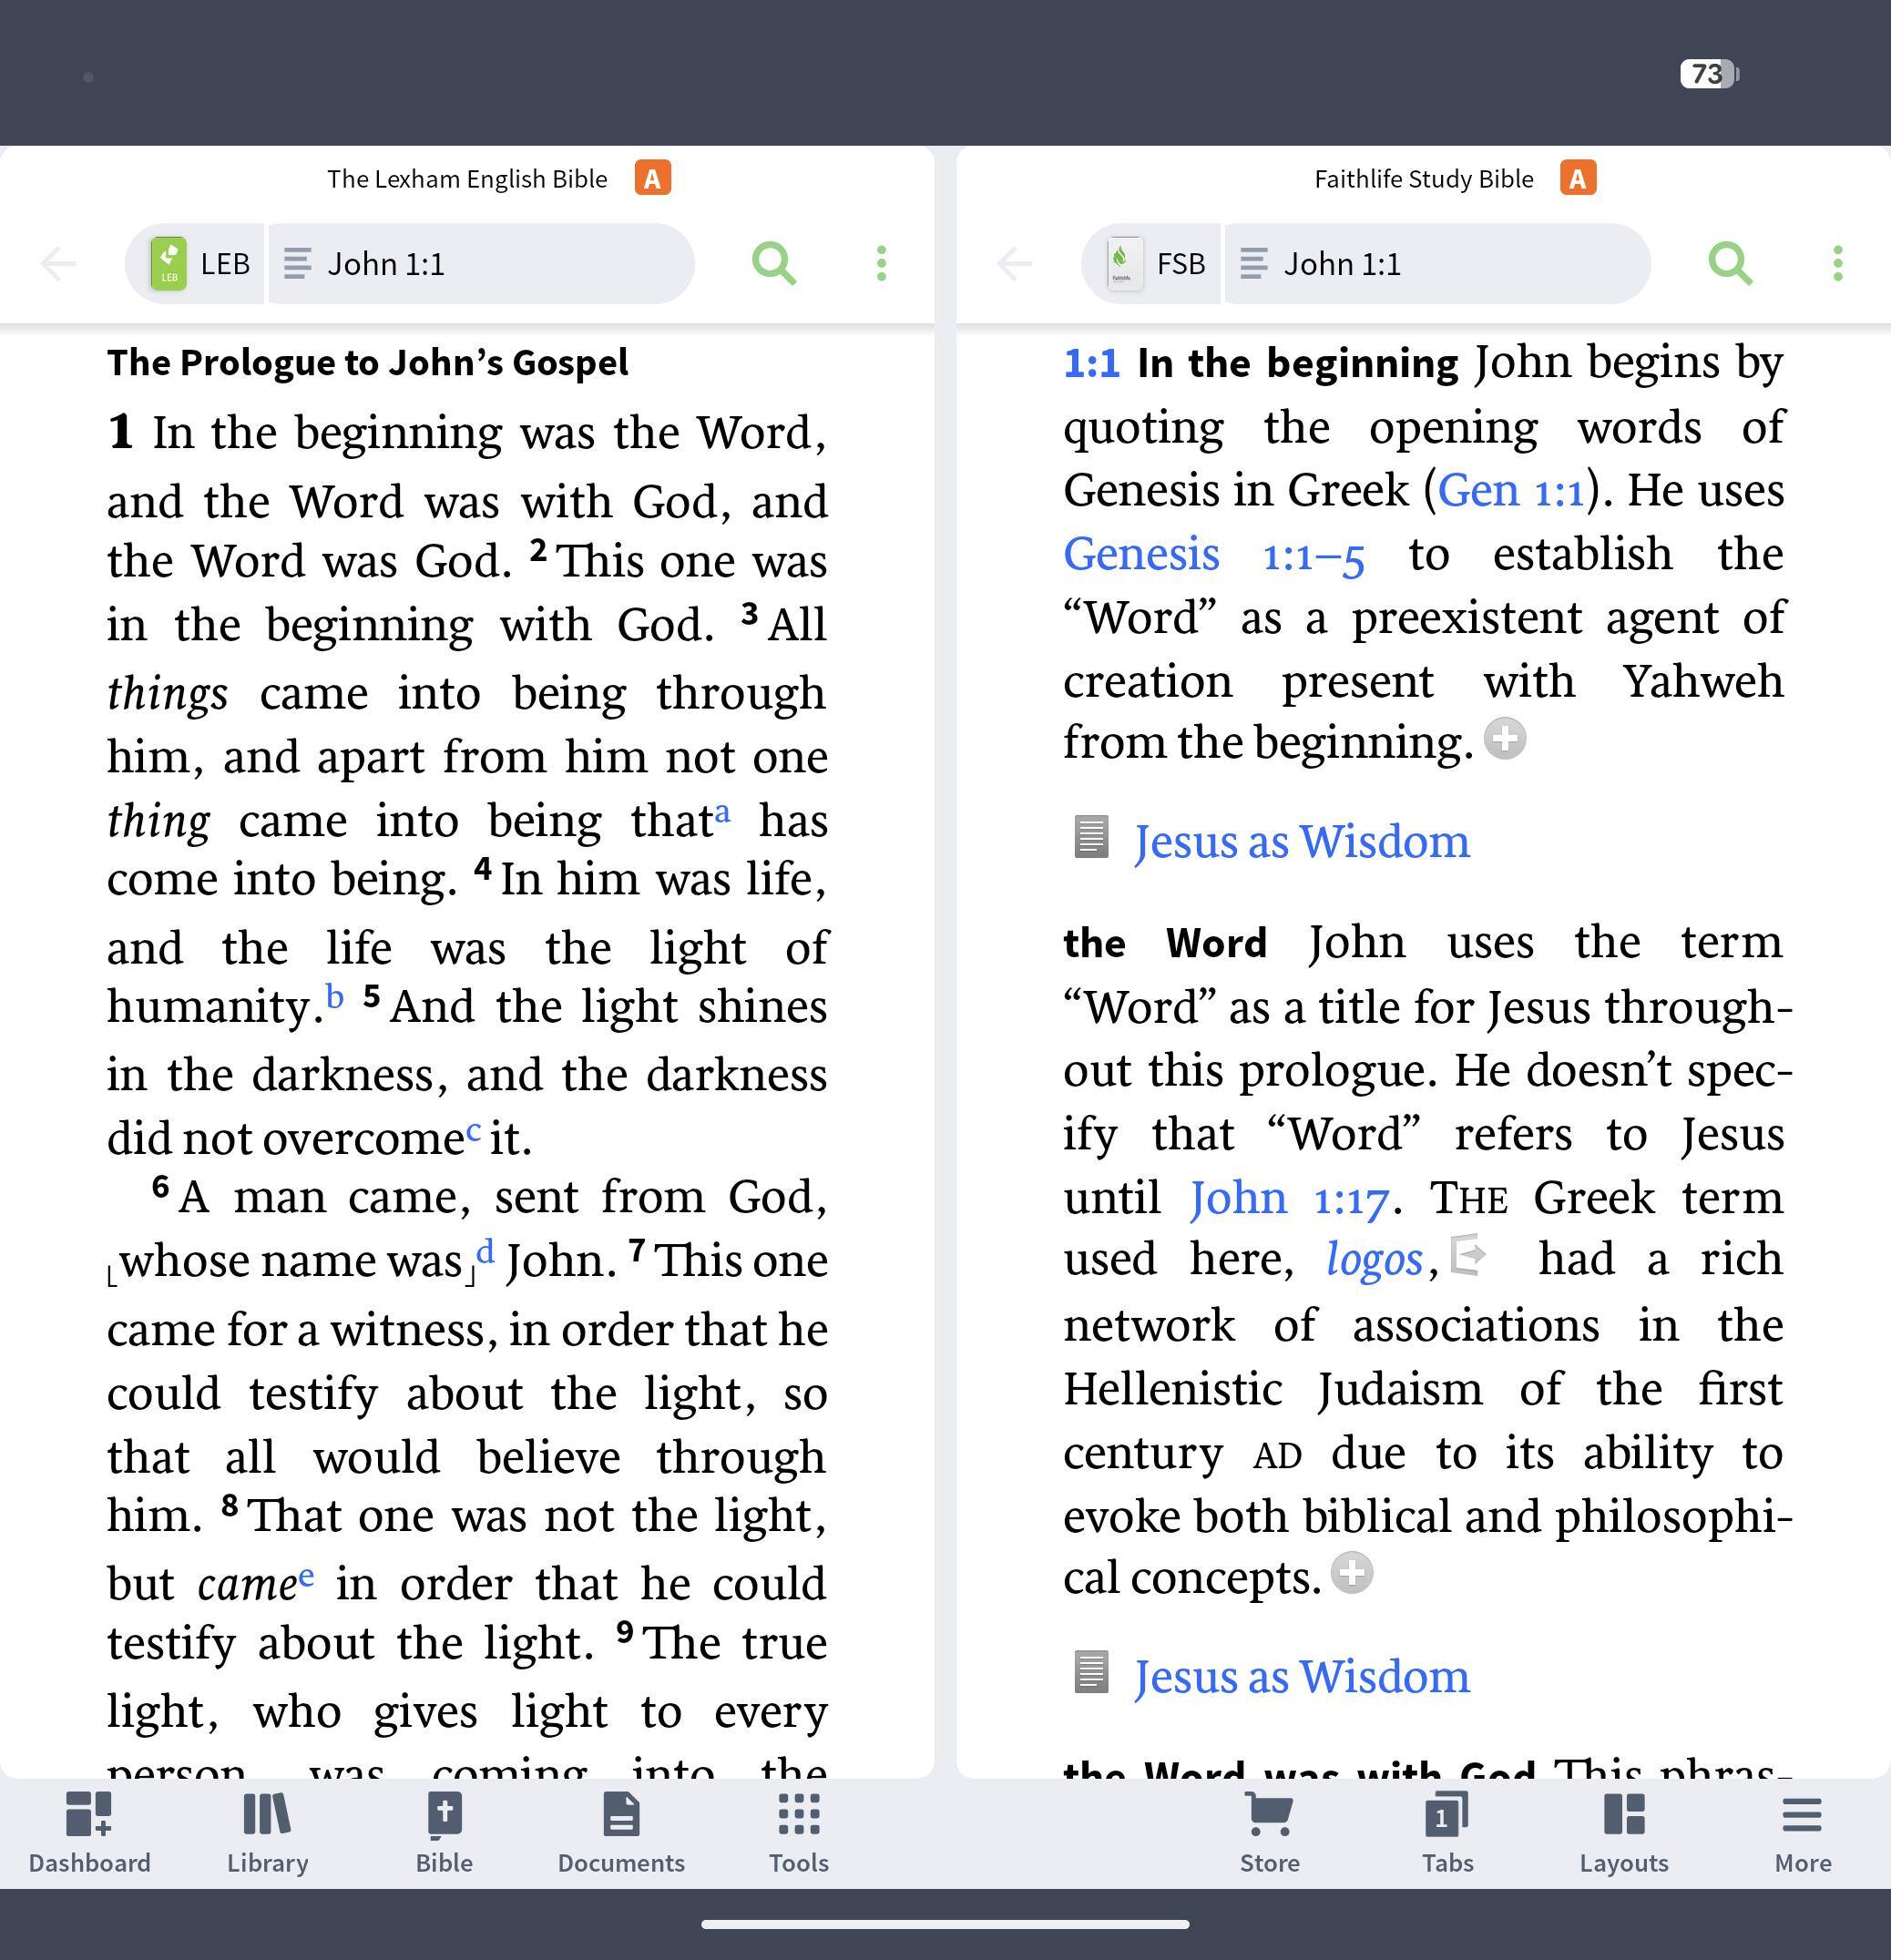Toggle link set A on the Faithlife Study Bible
Screen dimensions: 1891x1960
pos(1577,179)
